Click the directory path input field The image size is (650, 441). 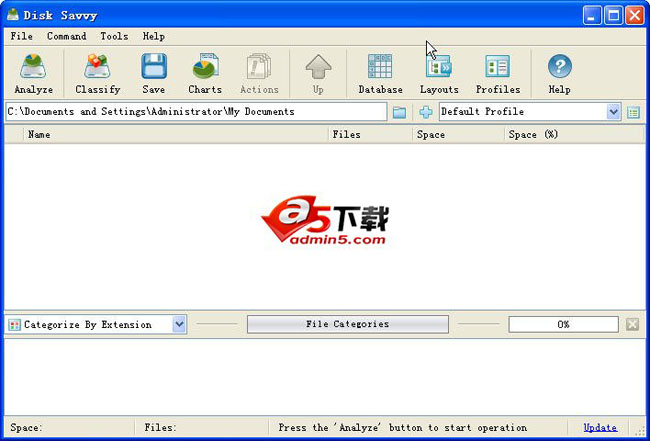(196, 112)
